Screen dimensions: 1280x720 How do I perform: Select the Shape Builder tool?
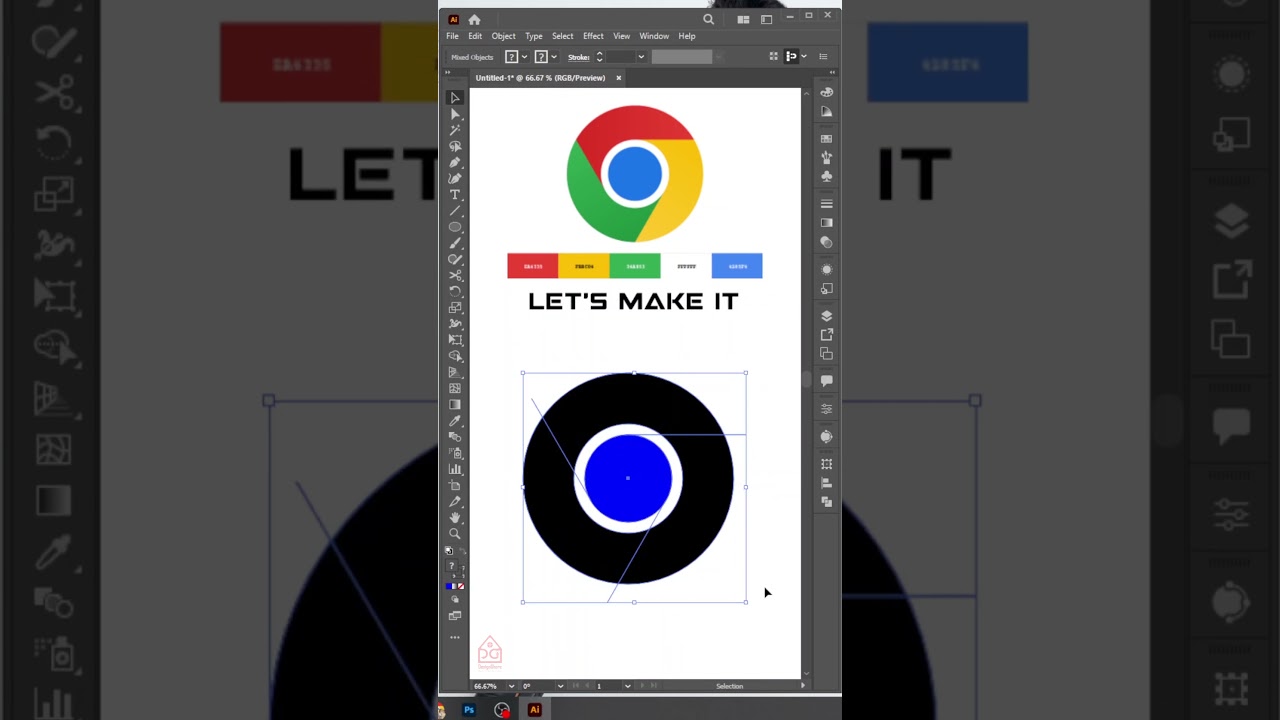click(455, 356)
